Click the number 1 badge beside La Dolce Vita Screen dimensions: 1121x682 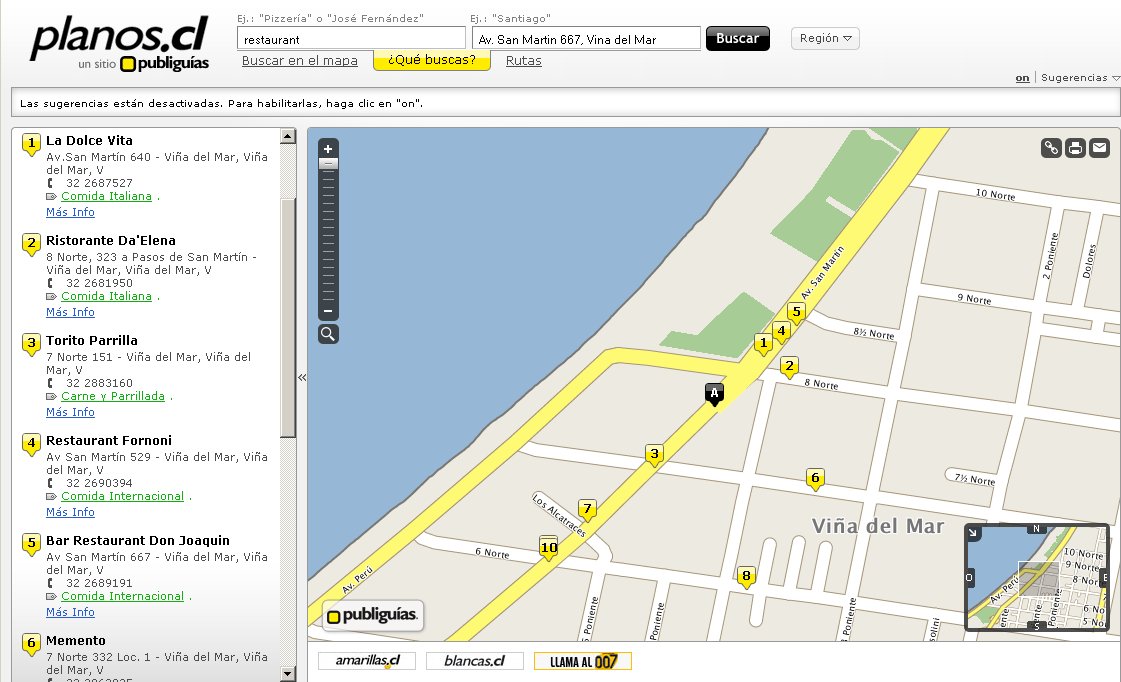tap(31, 144)
